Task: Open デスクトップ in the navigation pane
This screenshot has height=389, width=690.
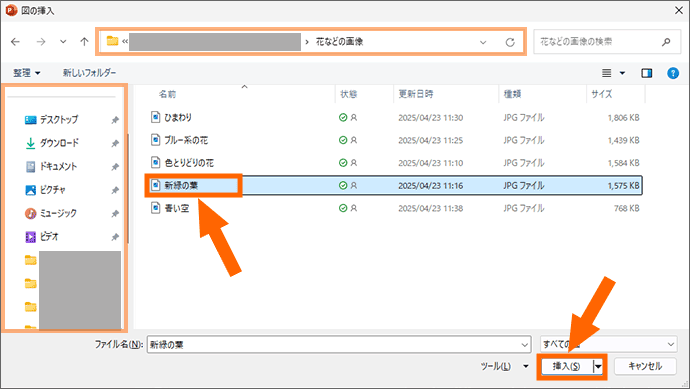Action: pyautogui.click(x=59, y=119)
